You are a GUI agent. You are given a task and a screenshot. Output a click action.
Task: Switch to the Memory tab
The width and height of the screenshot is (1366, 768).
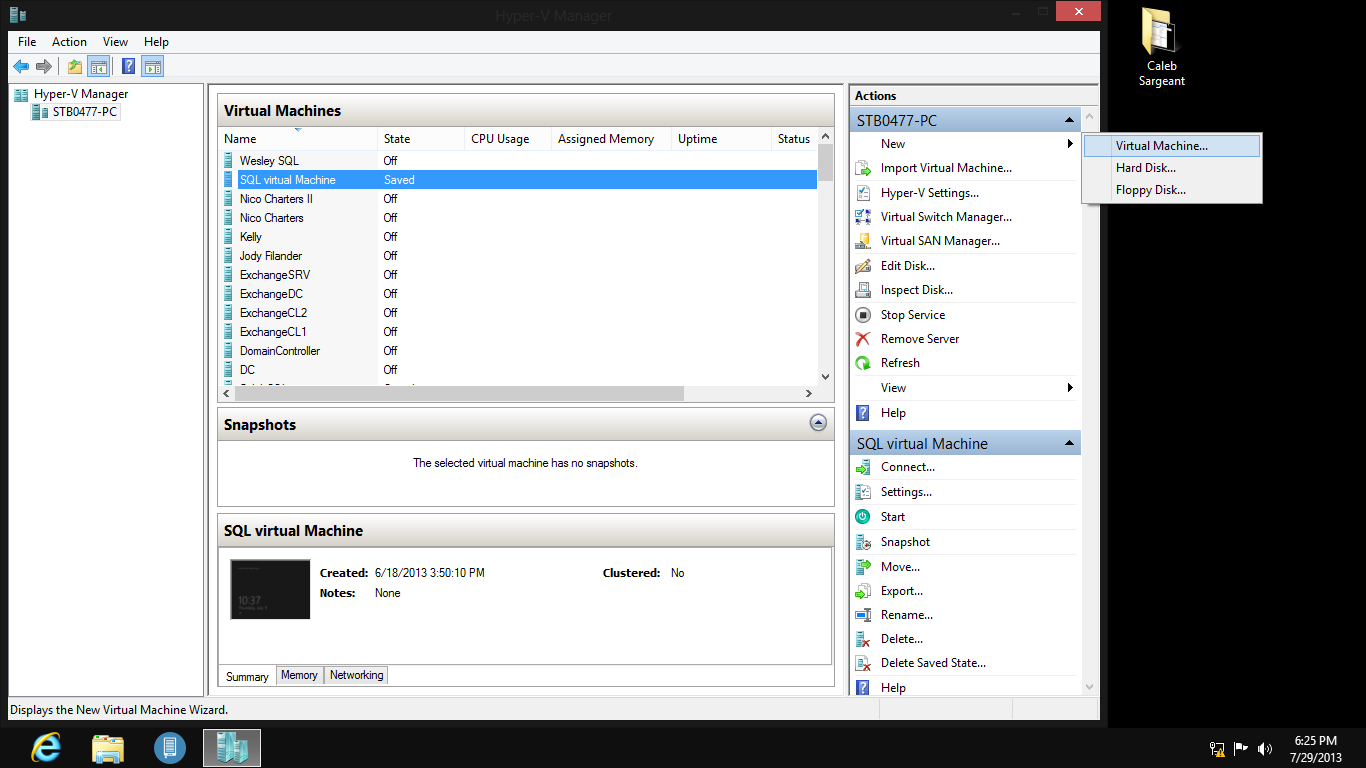tap(299, 675)
